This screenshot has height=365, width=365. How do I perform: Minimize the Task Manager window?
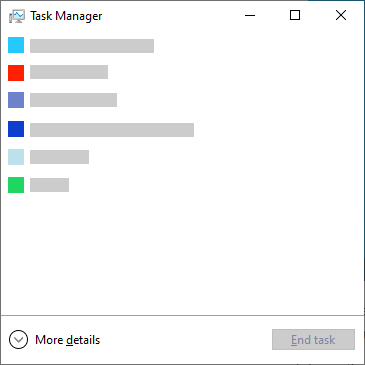pos(250,15)
